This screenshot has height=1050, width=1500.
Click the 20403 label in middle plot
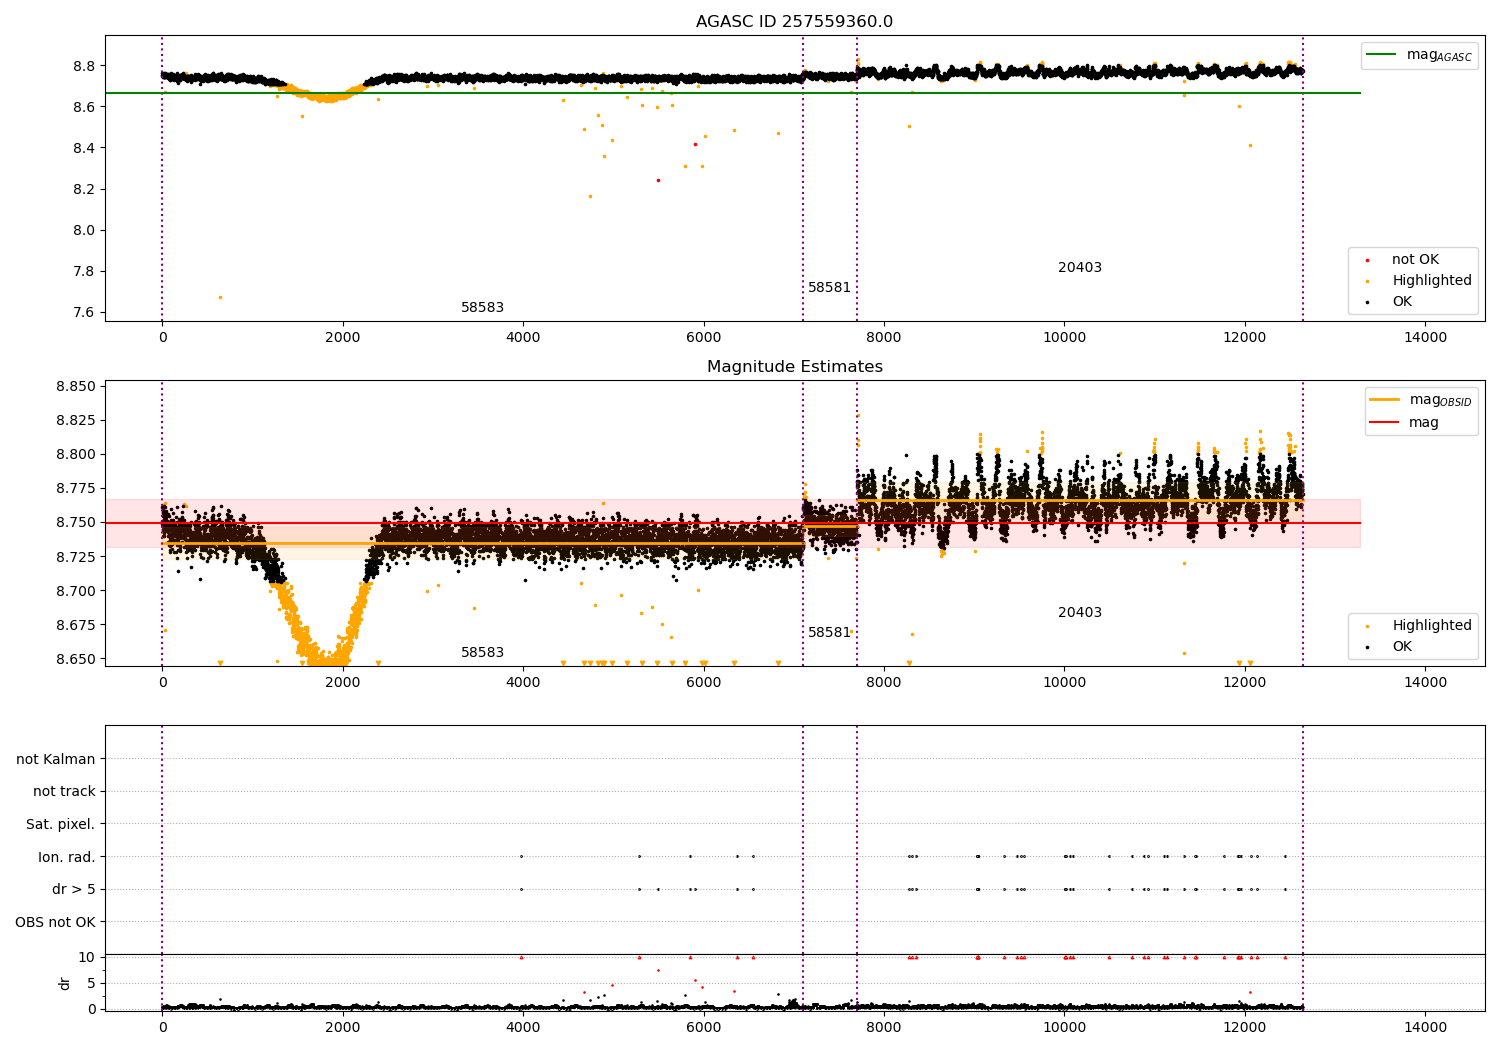click(1080, 613)
